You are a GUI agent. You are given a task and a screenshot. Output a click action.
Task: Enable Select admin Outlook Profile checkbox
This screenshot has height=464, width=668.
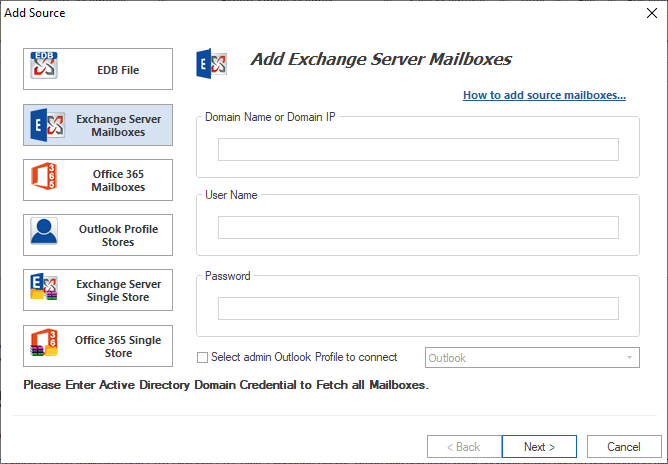click(202, 357)
